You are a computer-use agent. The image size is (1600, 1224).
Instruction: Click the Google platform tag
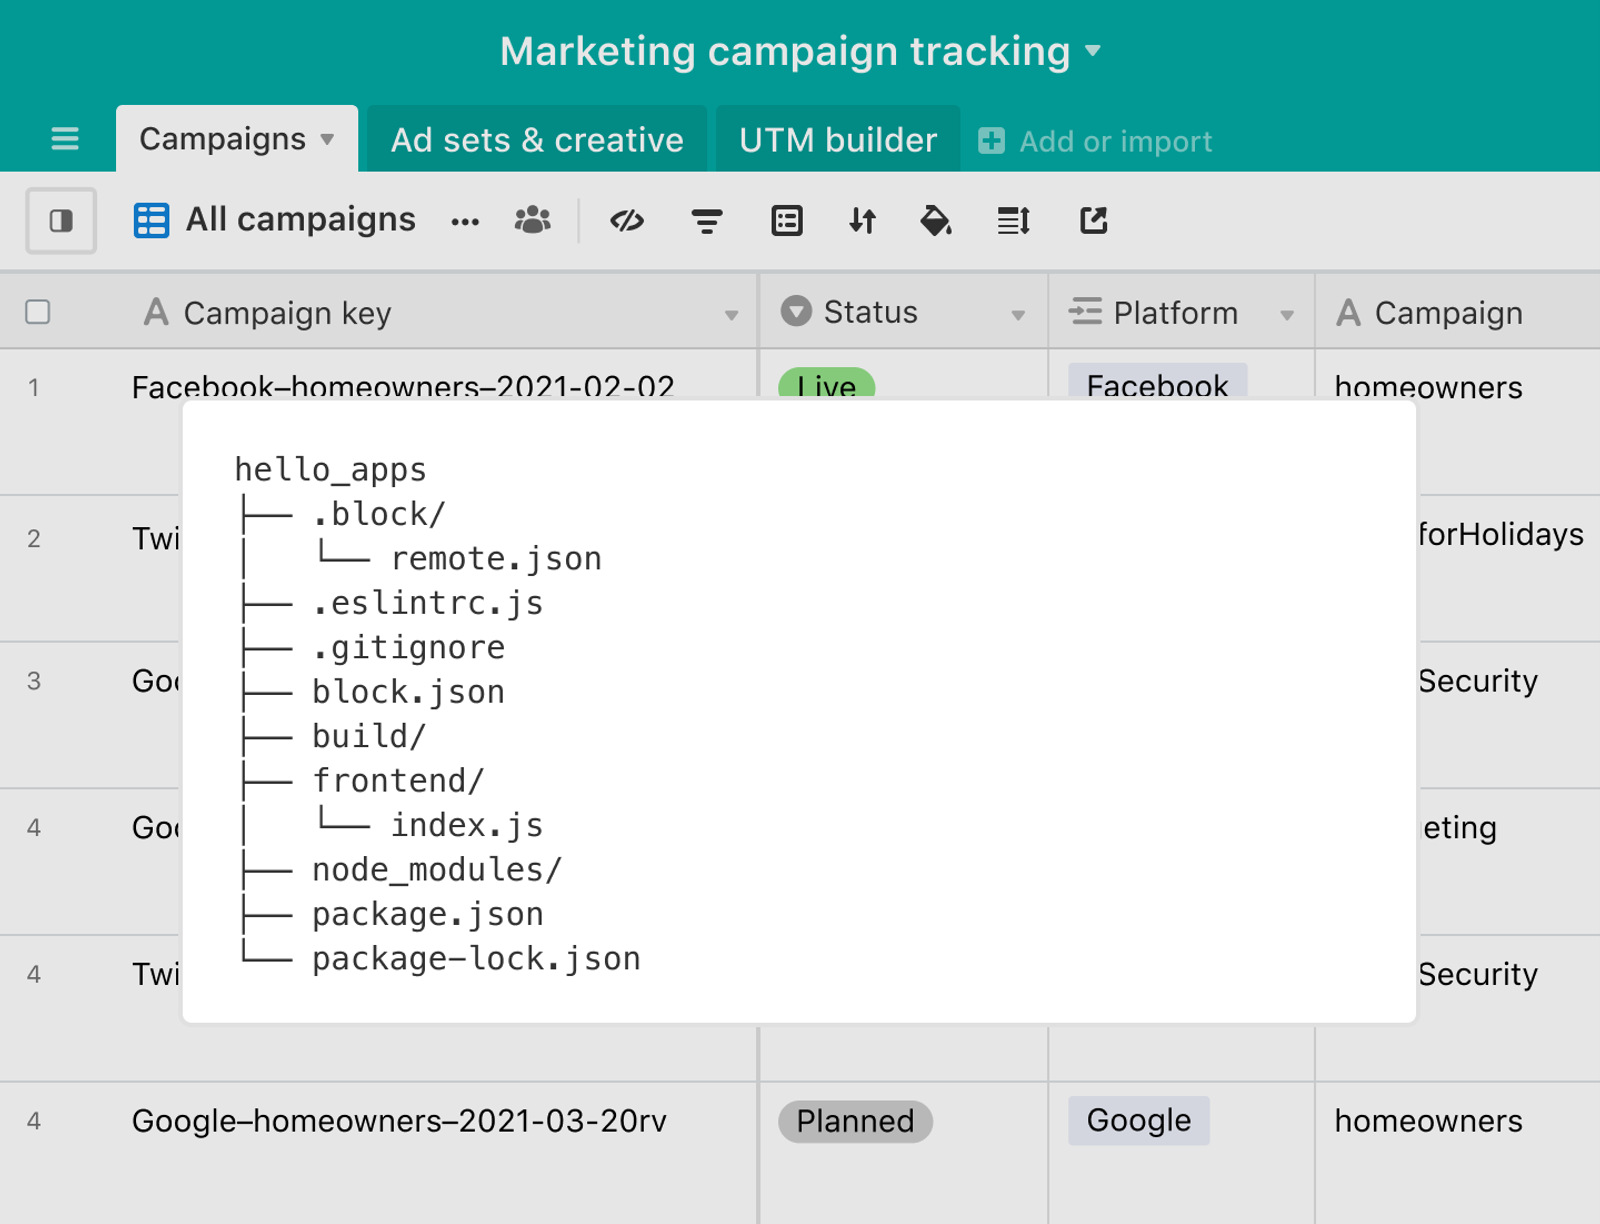pos(1139,1121)
